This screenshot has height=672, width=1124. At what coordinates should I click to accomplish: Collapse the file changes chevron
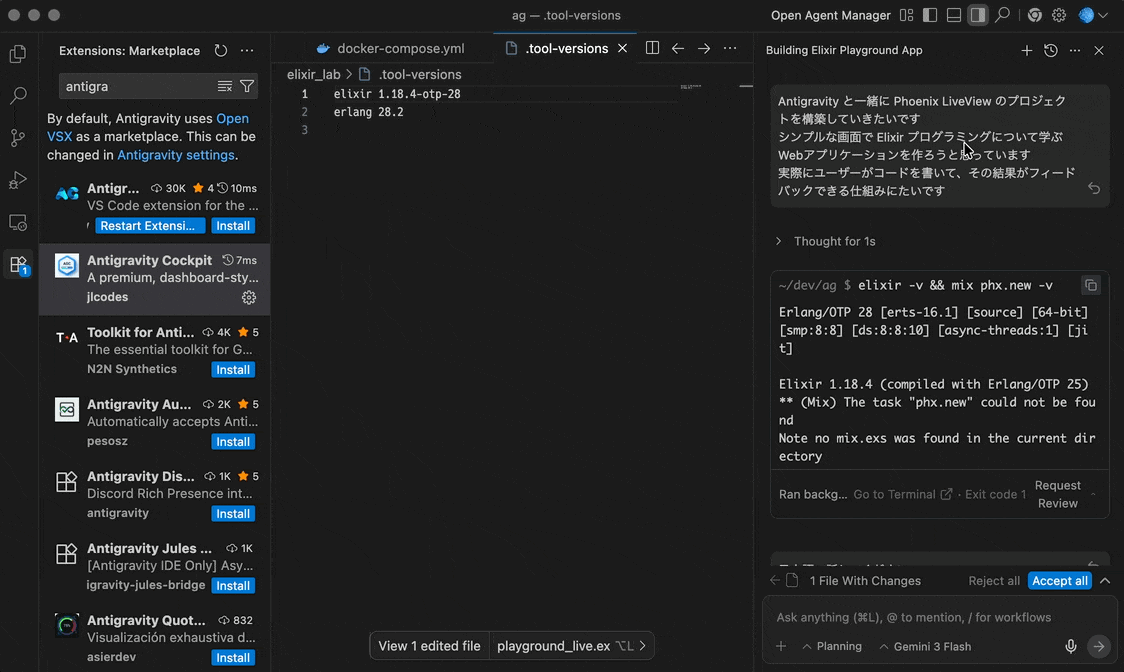pyautogui.click(x=1105, y=581)
